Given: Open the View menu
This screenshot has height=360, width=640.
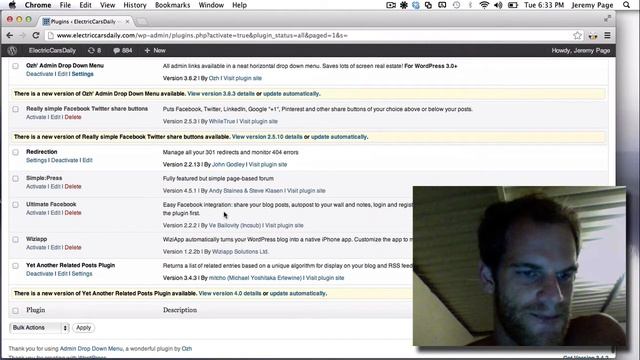Looking at the screenshot, I should click(107, 5).
